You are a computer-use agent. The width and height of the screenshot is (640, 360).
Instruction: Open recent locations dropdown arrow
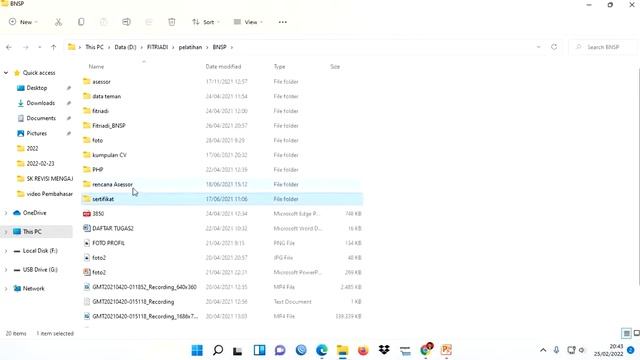(40, 47)
